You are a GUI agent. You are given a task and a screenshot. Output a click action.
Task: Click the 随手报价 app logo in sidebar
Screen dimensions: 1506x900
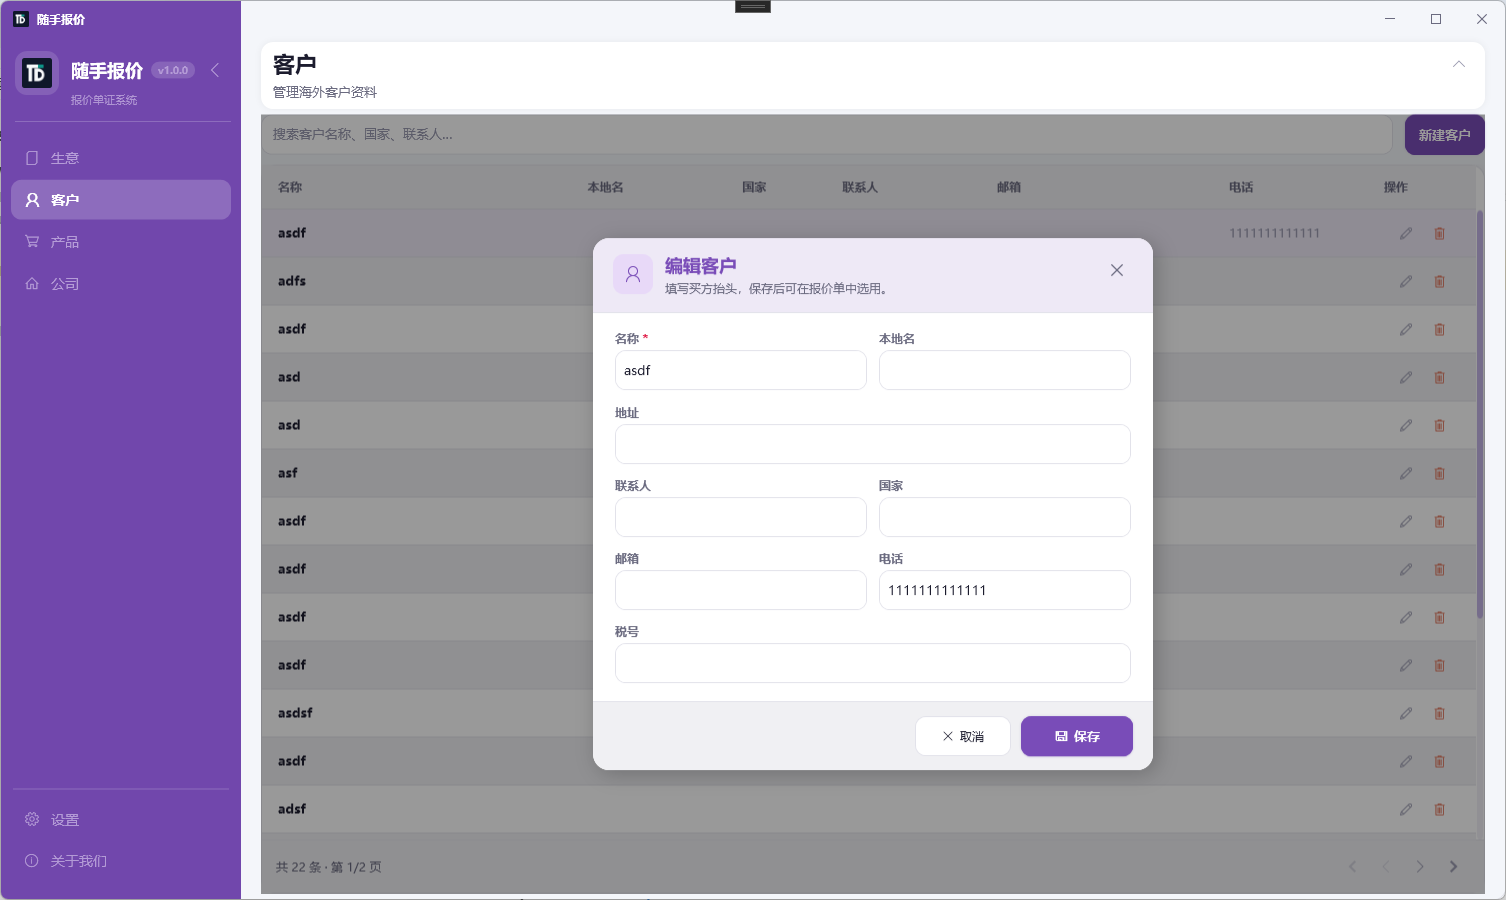37,73
